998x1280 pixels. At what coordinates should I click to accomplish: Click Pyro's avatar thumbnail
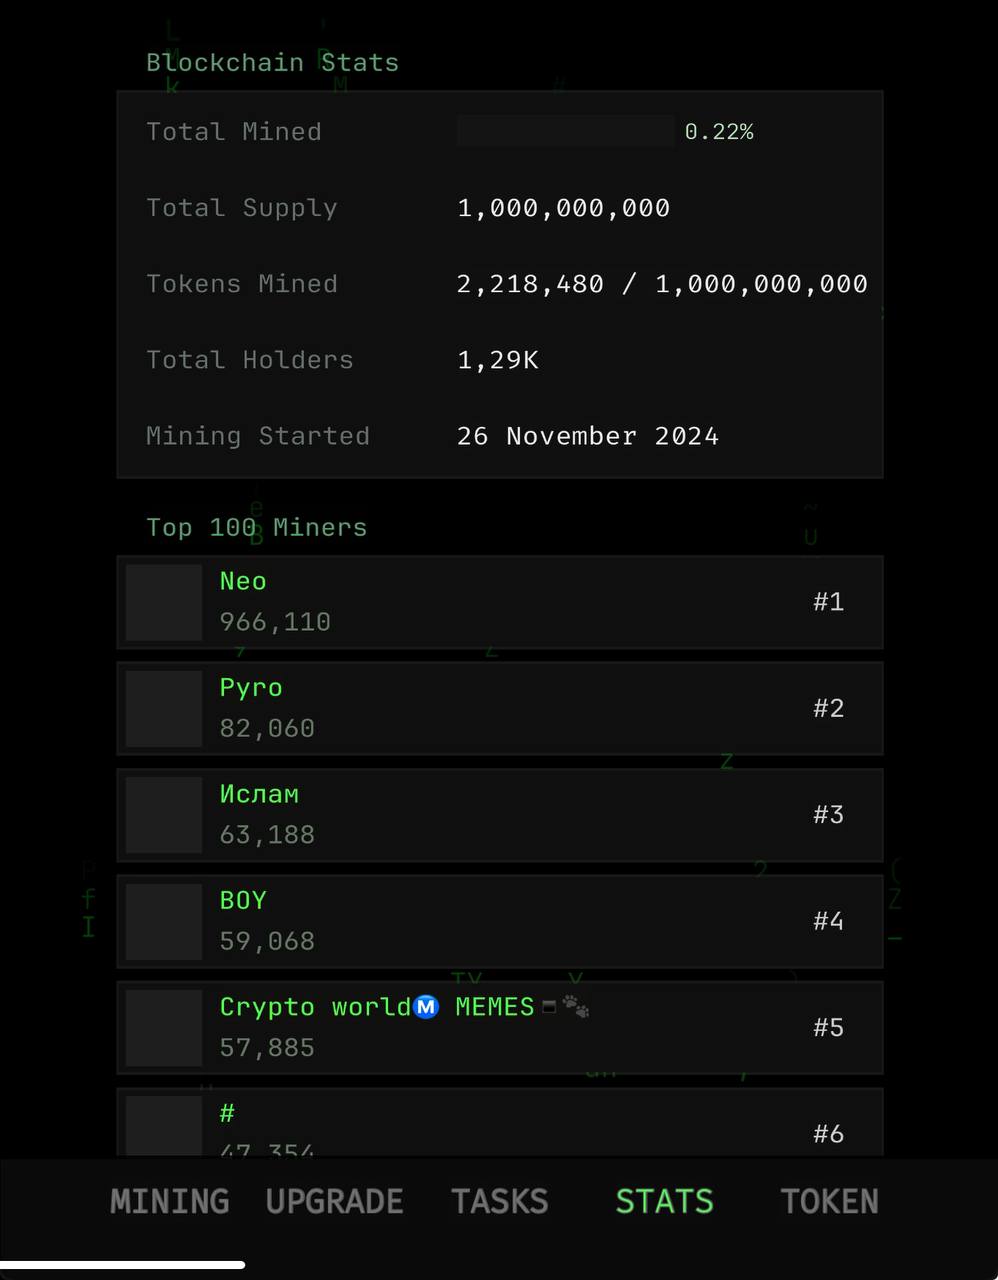coord(164,708)
